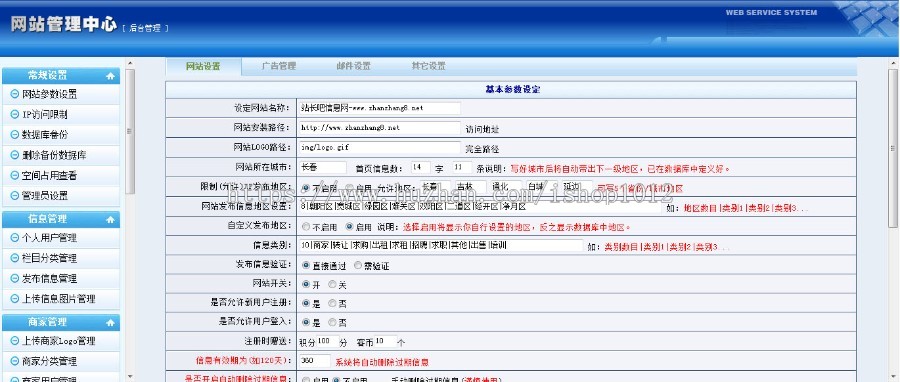
Task: Click the sidebar scrollbar's up arrow
Action: [x=130, y=63]
